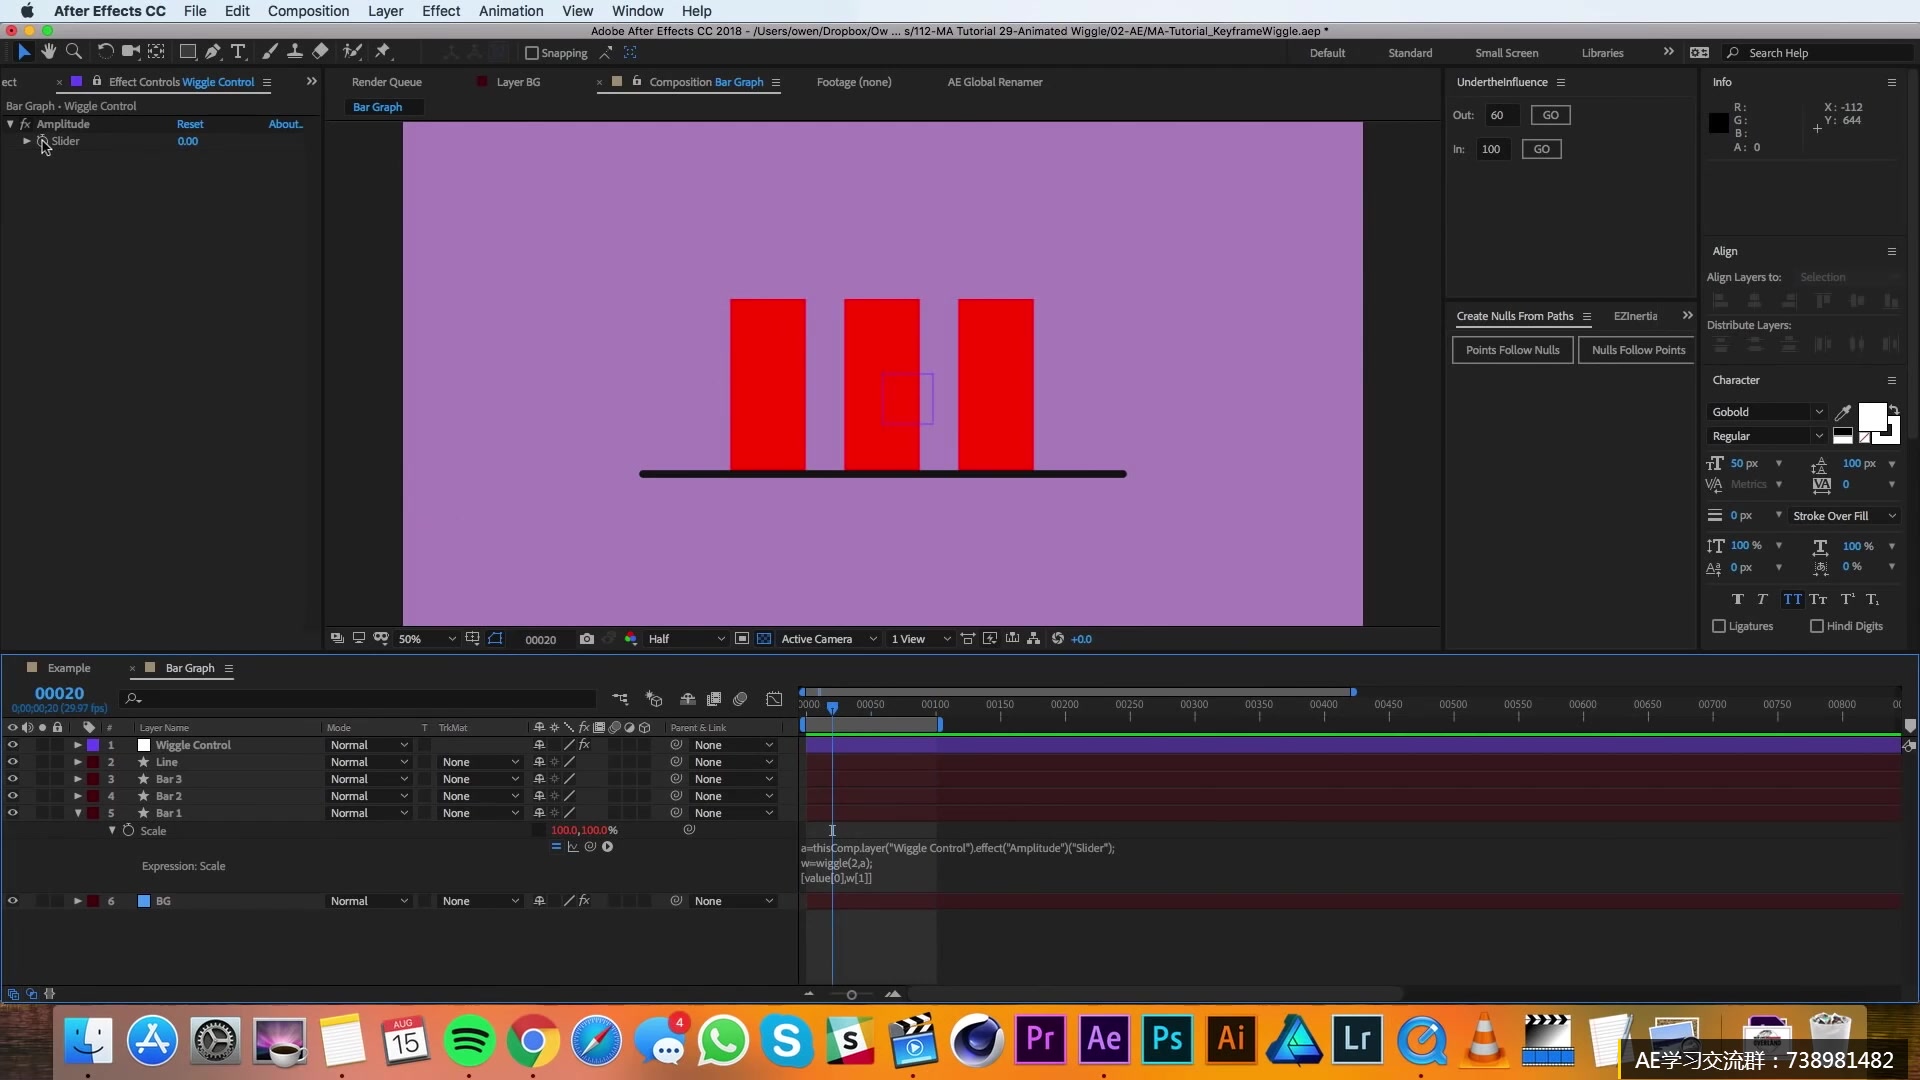Enable the Snapping checkbox
1920x1080 pixels.
coord(532,53)
